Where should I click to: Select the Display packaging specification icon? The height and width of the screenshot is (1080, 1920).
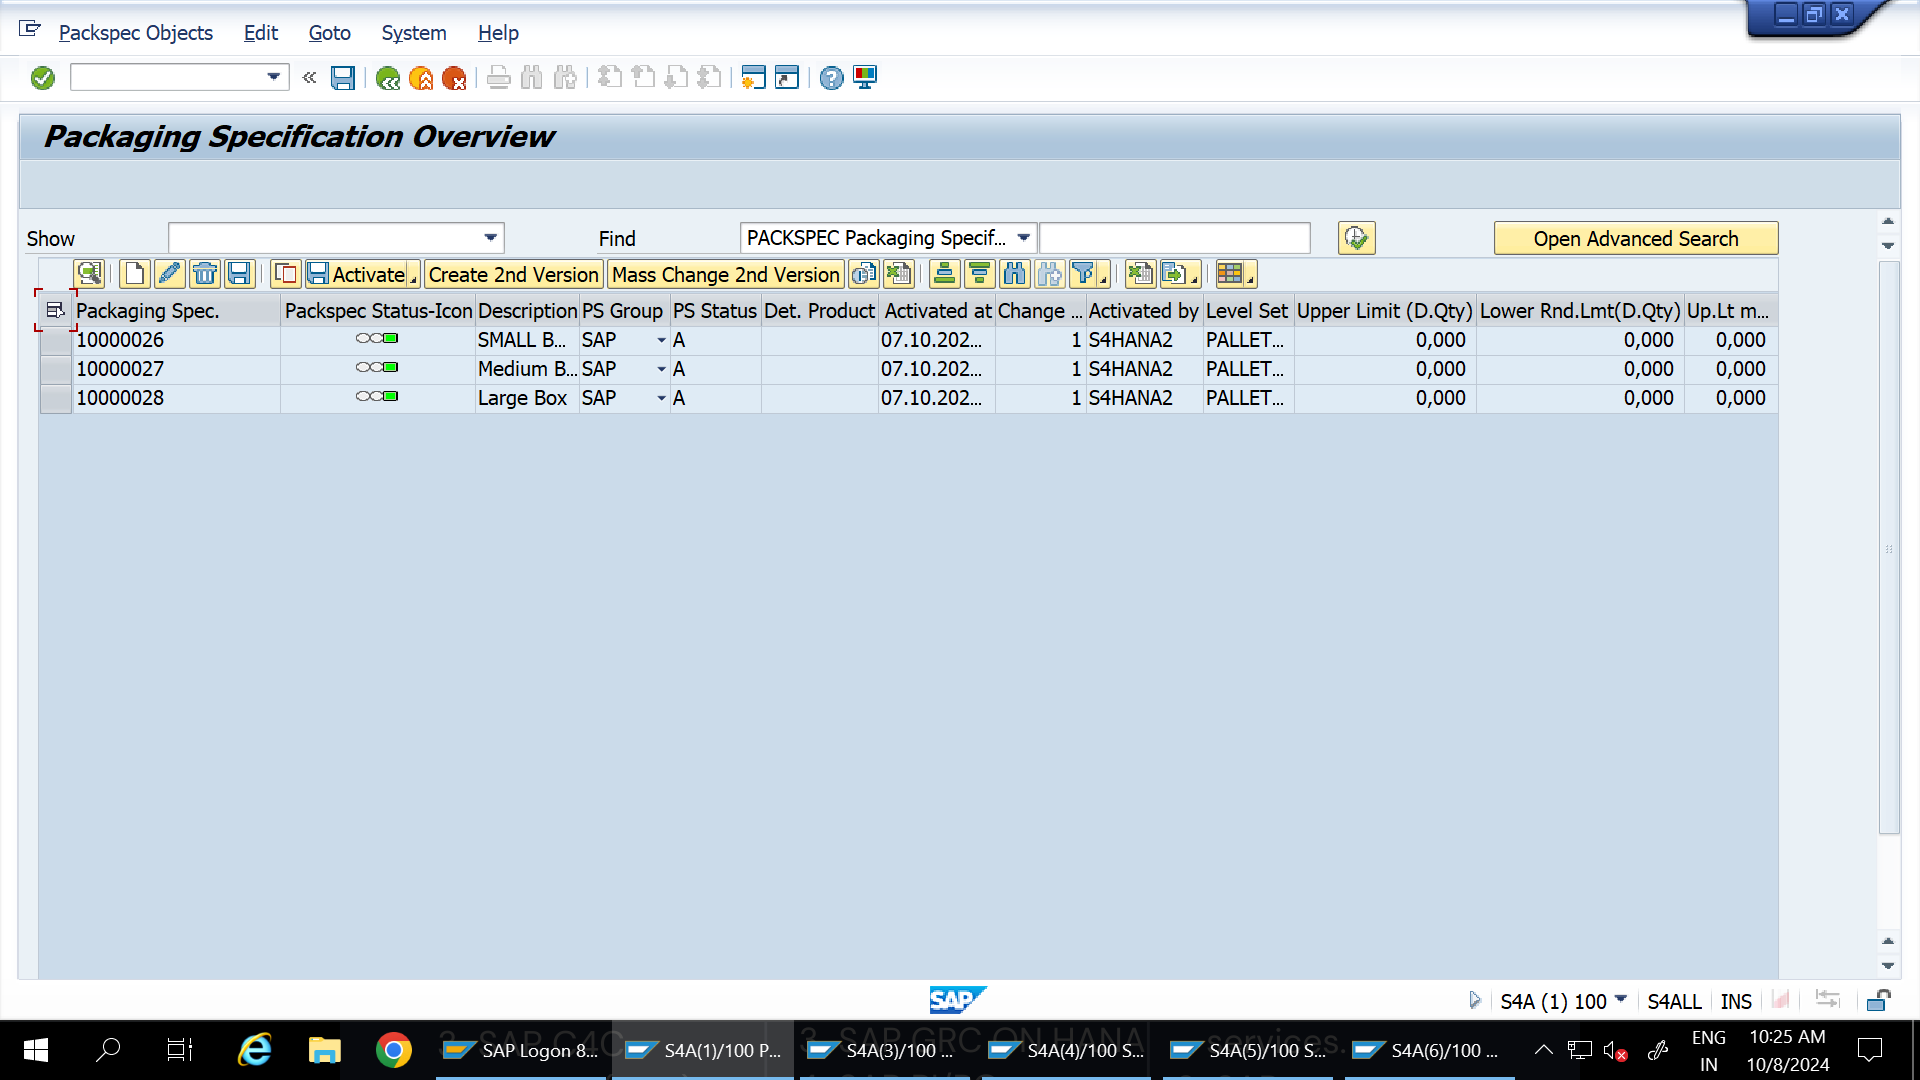(x=89, y=274)
